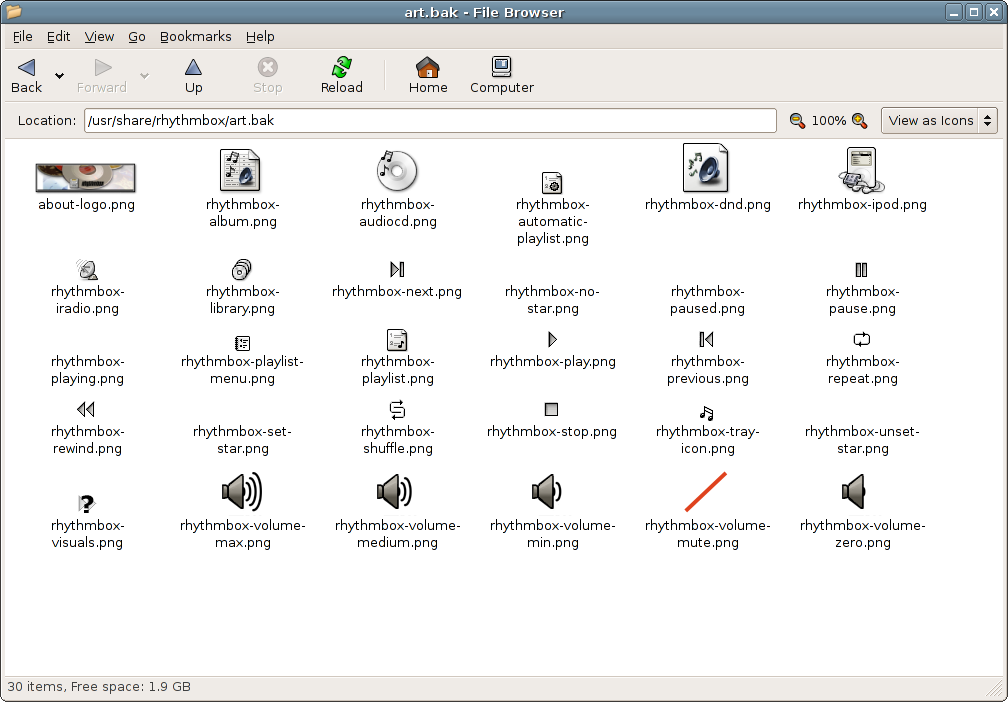The image size is (1008, 702).
Task: Open the Bookmarks menu
Action: pos(195,37)
